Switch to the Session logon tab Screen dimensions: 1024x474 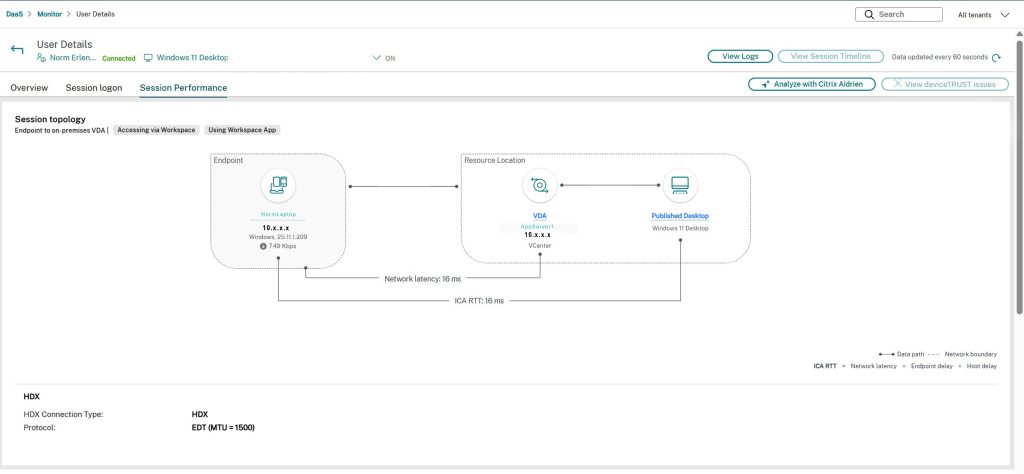[94, 87]
